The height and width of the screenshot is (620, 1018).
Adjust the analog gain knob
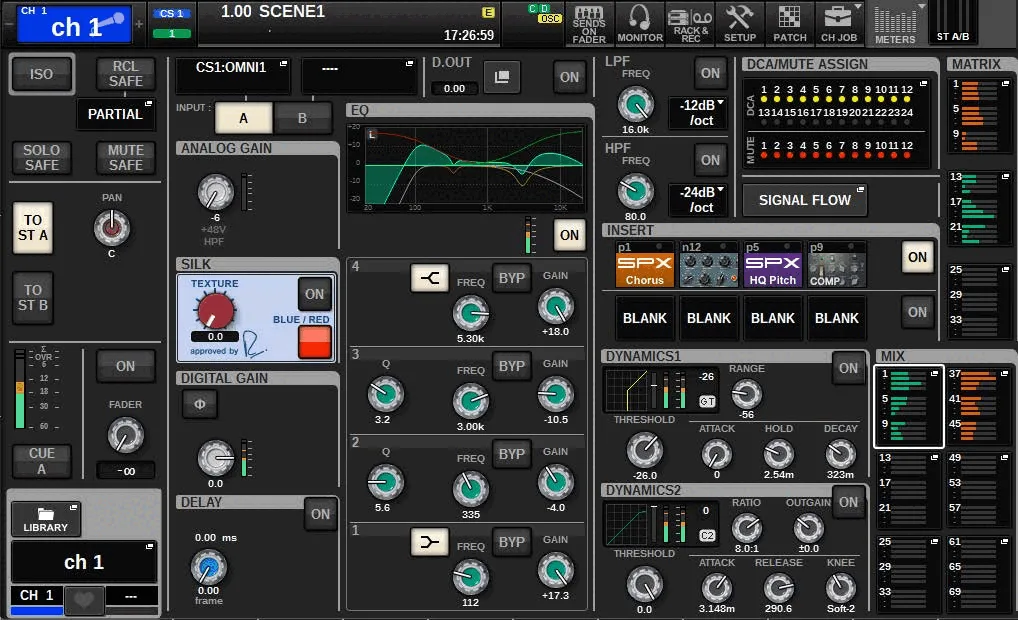pos(216,192)
